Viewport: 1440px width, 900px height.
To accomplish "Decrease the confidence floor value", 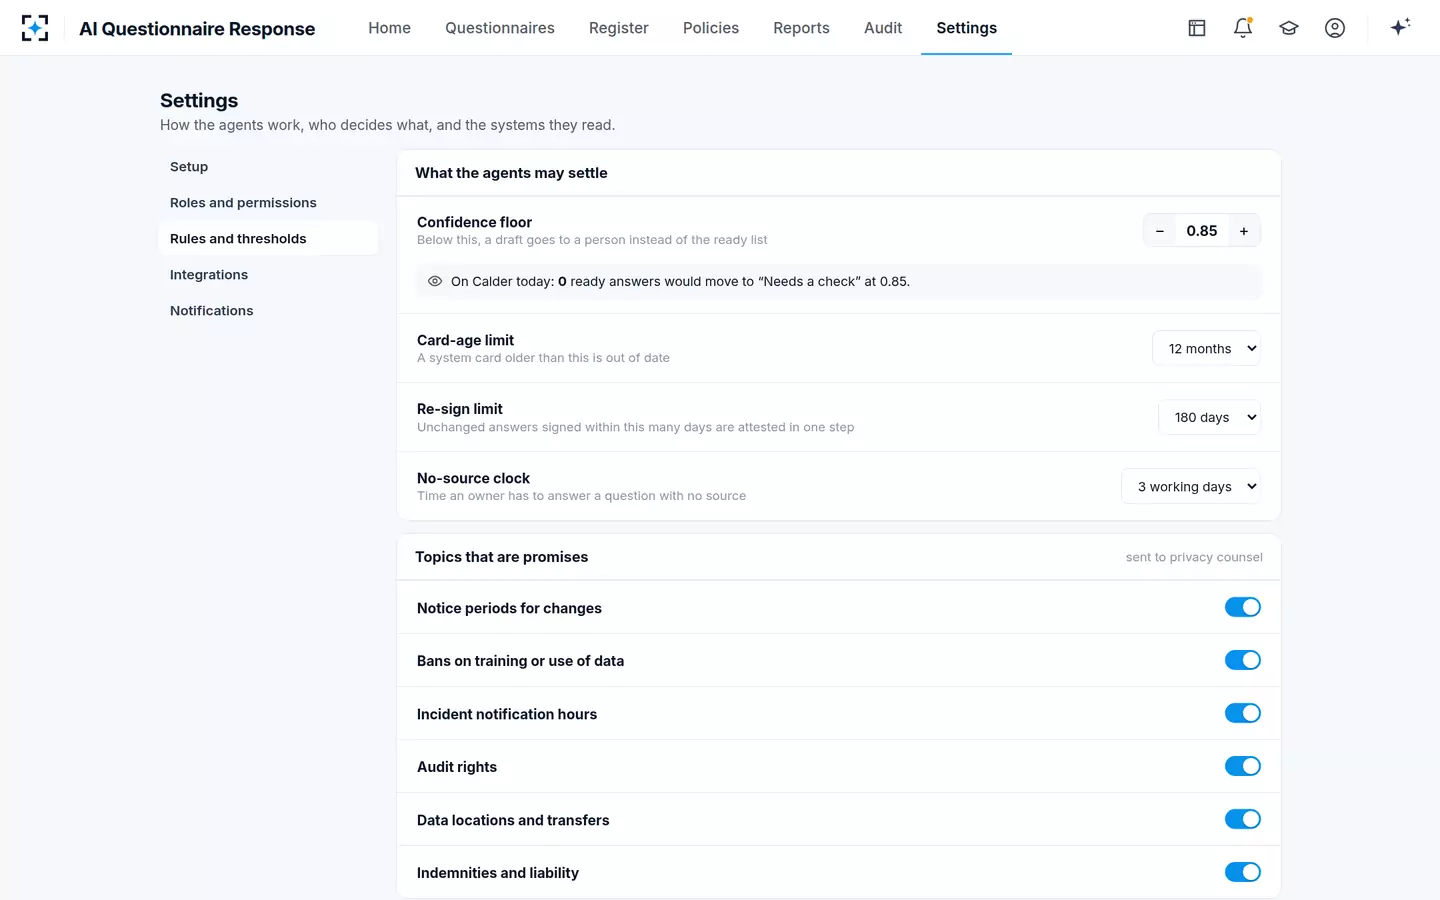I will (1160, 231).
